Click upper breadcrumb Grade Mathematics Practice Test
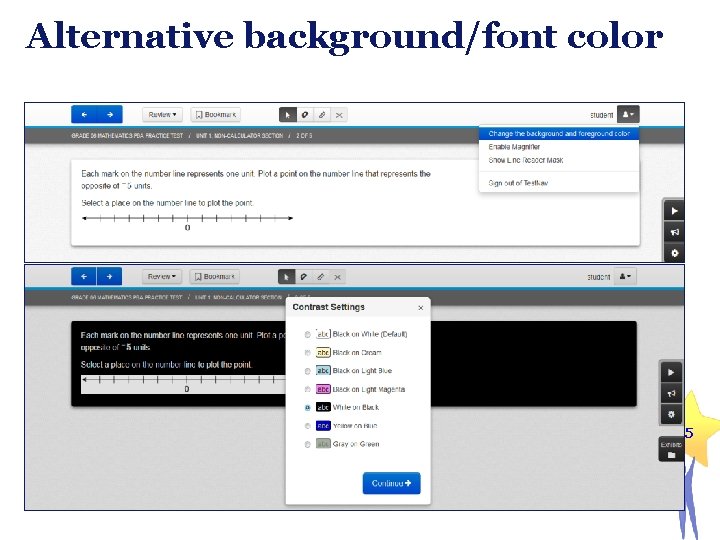Screen dimensions: 720x540 point(127,135)
